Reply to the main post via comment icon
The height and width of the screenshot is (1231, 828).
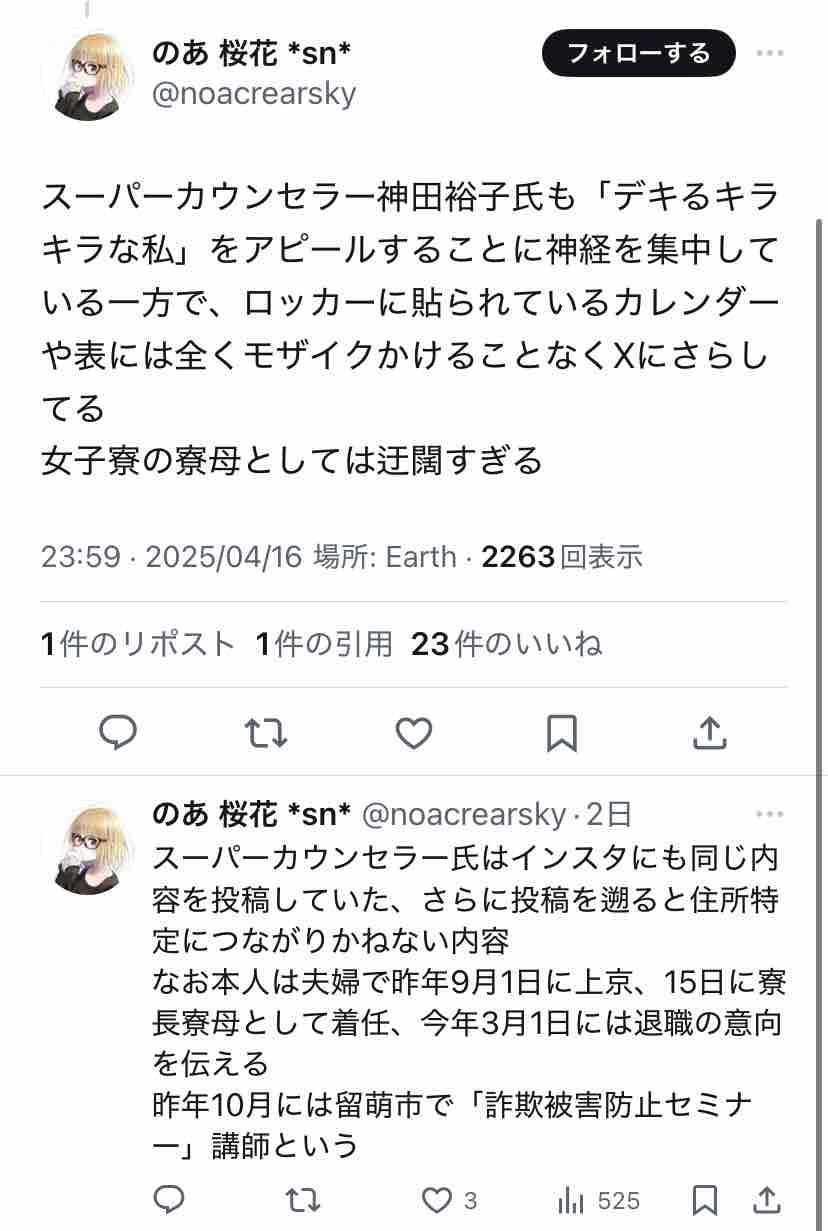[118, 733]
